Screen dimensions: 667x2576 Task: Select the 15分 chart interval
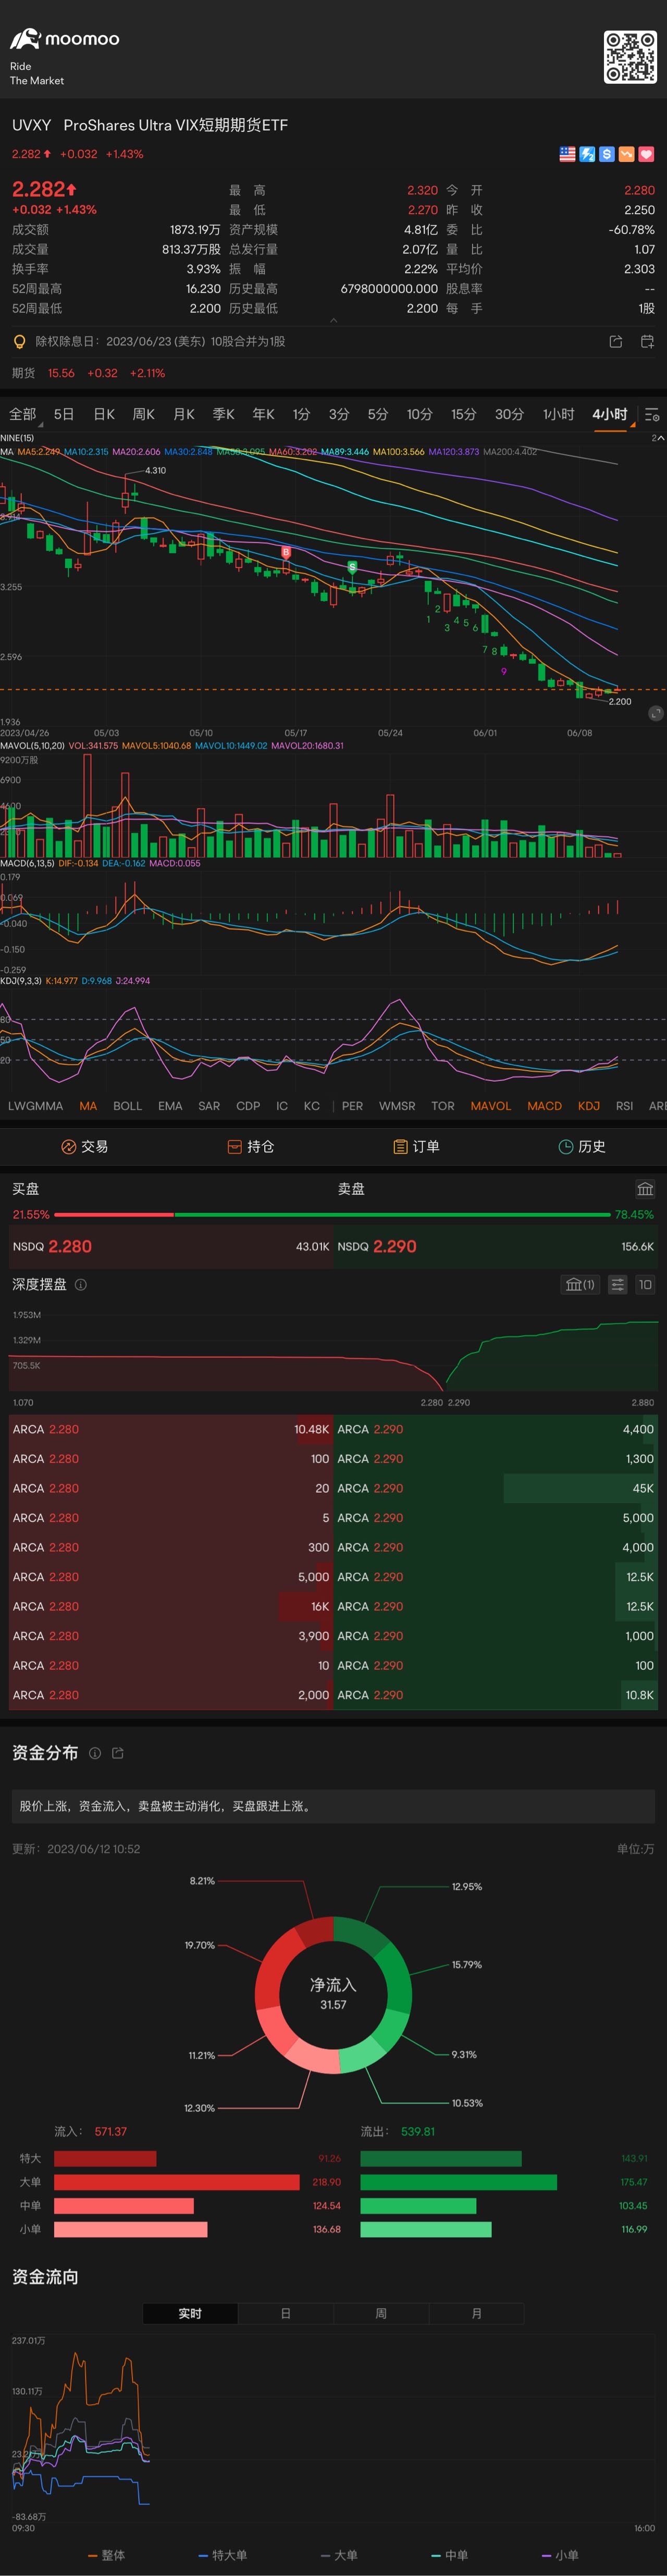tap(463, 414)
